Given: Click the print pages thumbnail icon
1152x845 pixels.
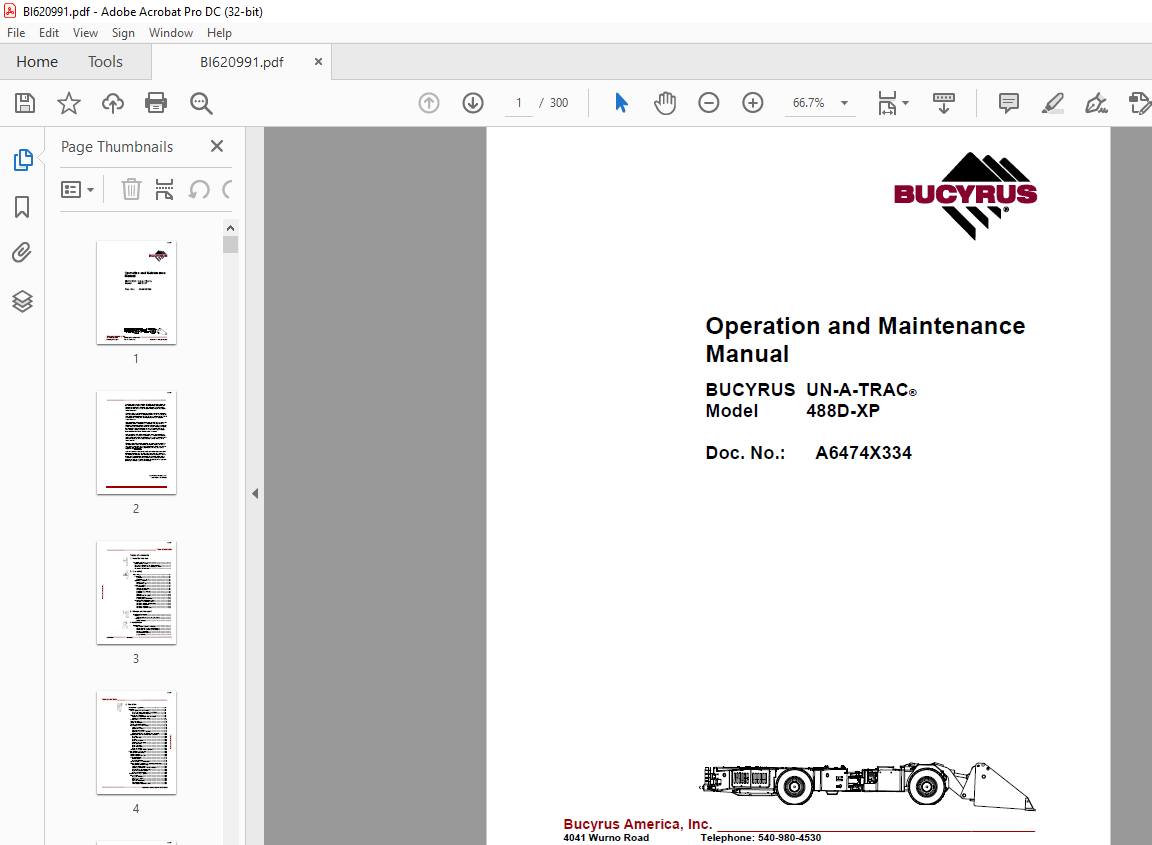Looking at the screenshot, I should tap(165, 190).
